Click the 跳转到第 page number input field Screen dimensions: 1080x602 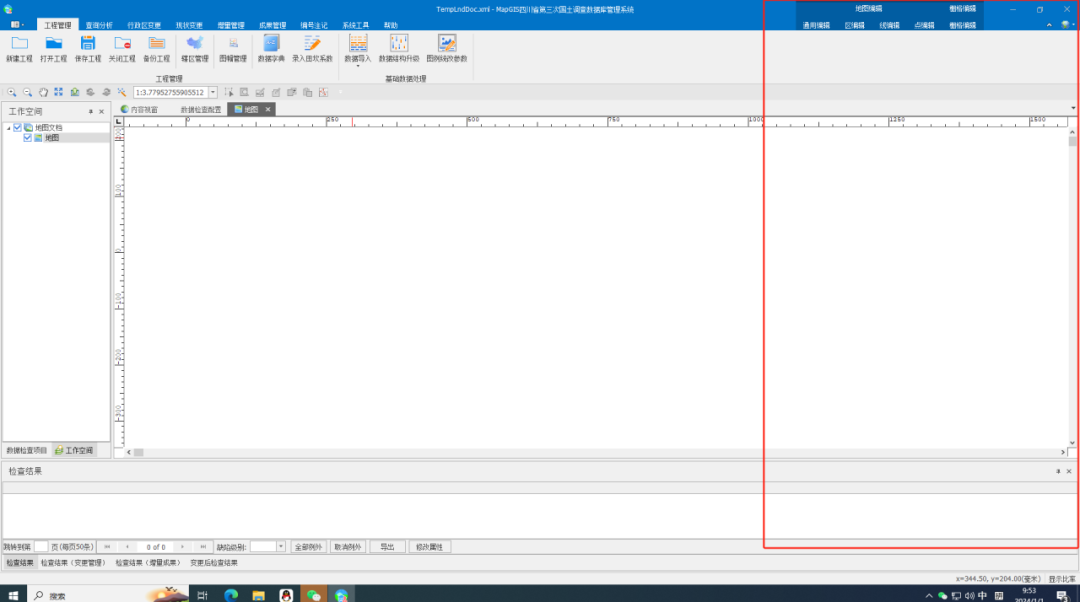41,547
